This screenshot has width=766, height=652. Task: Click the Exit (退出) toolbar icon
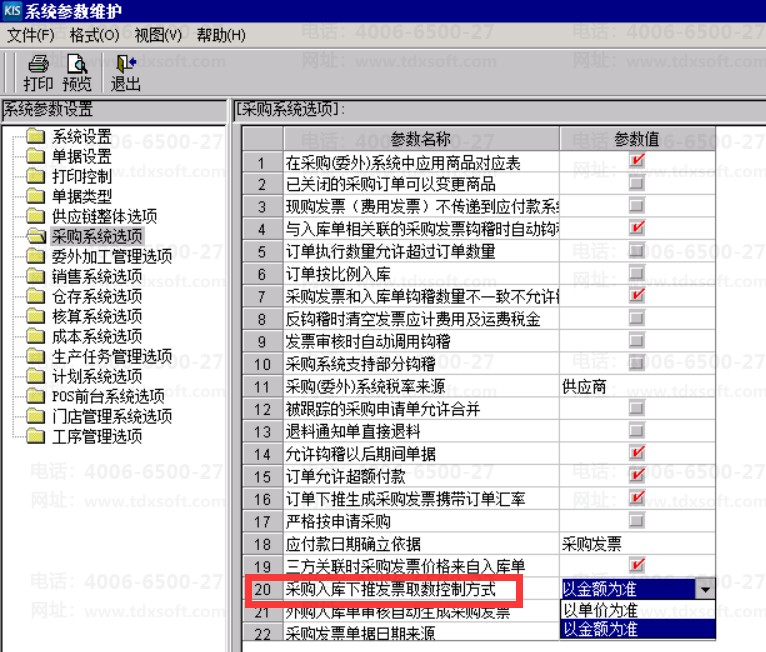(126, 64)
